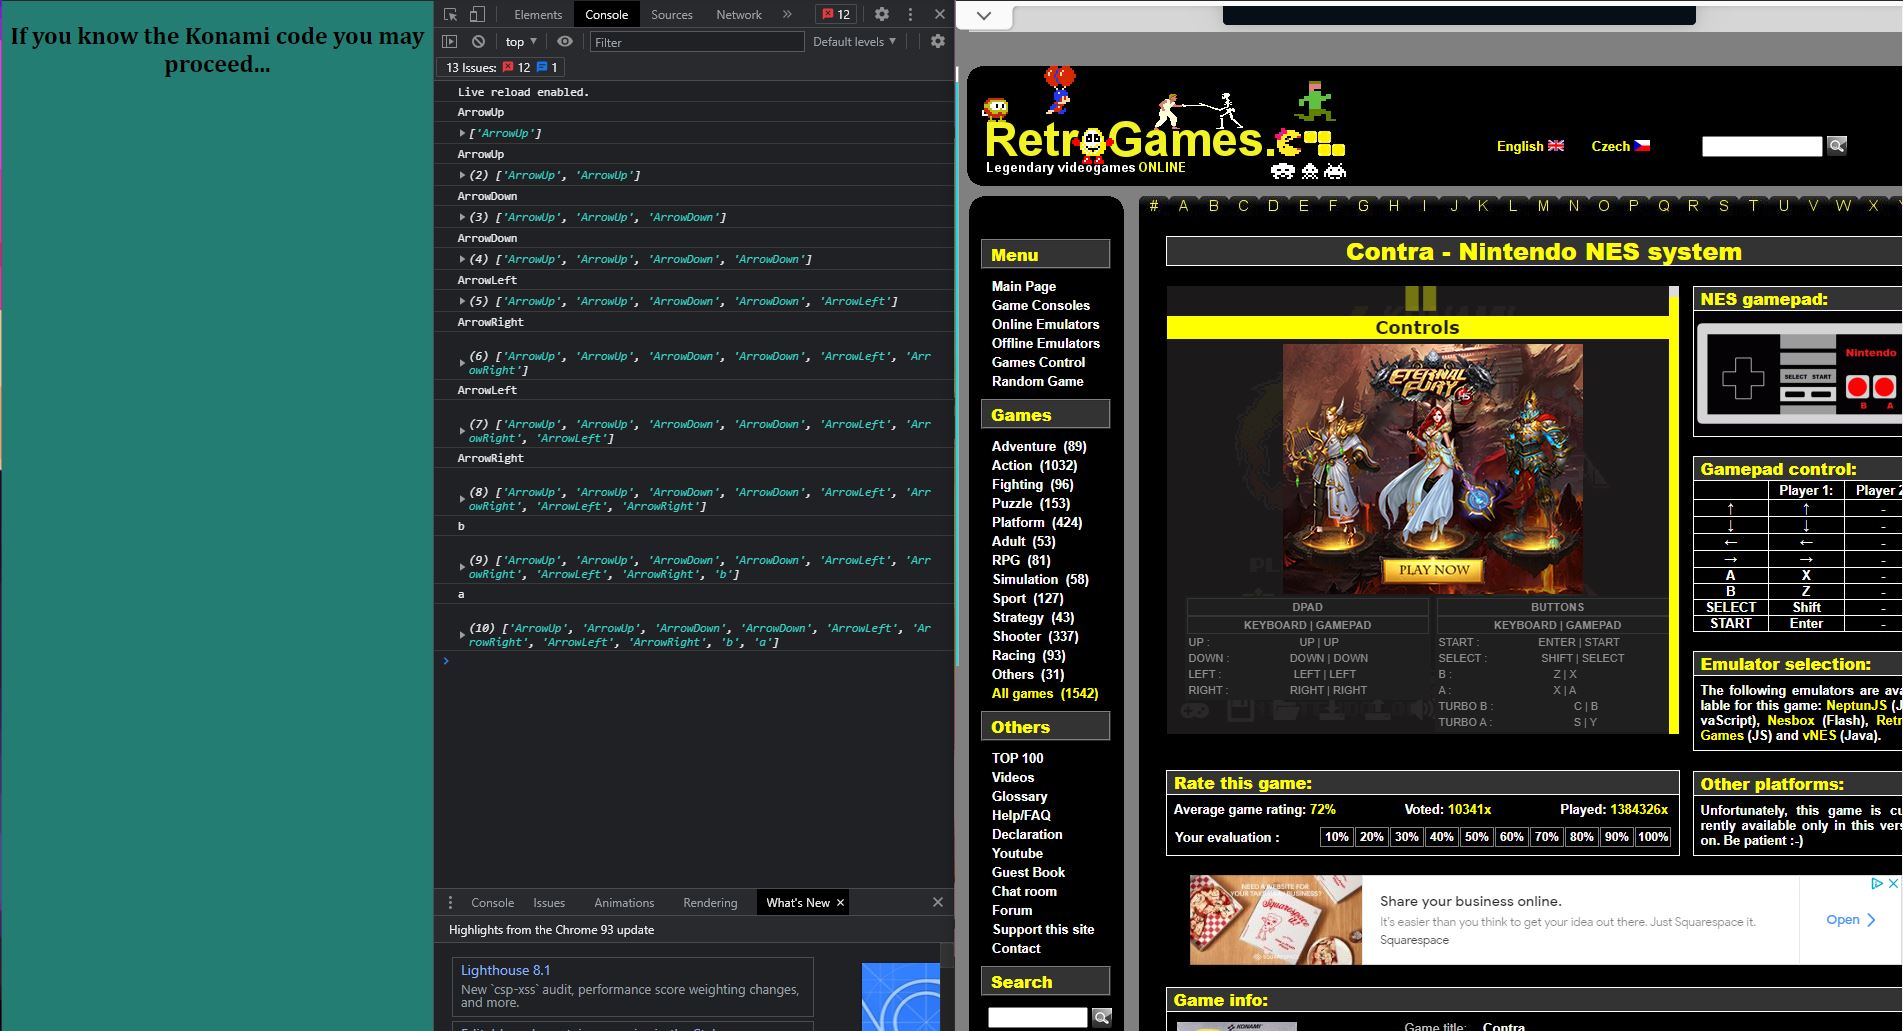
Task: Click the 12 errors badge in DevTools toolbar
Action: (836, 14)
